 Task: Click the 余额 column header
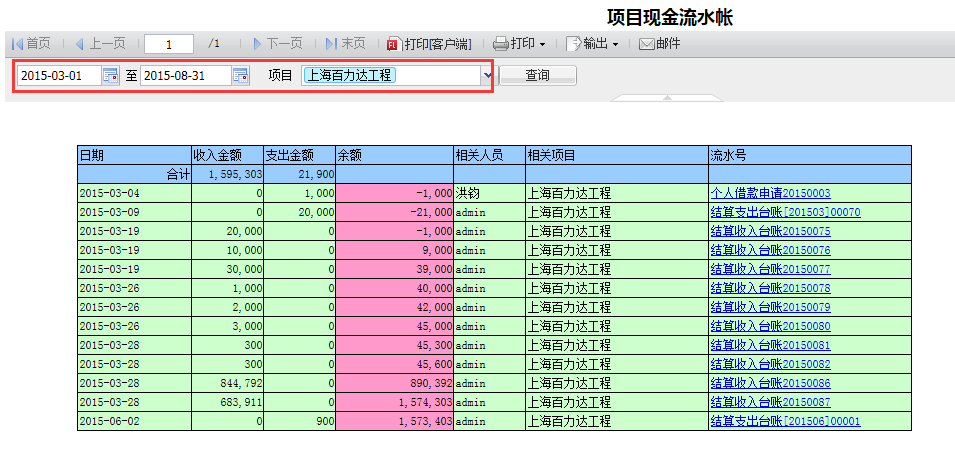tap(394, 155)
